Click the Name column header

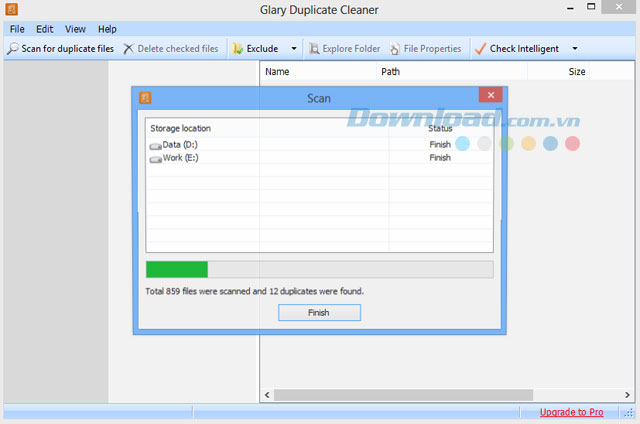(x=318, y=71)
